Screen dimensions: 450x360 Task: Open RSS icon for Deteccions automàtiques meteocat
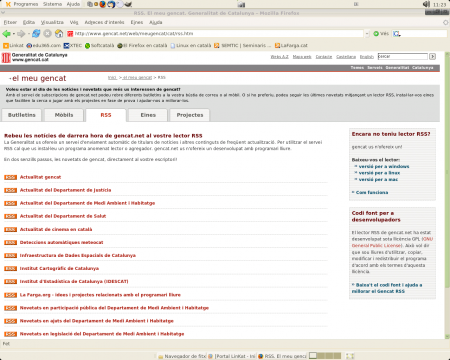[10, 243]
